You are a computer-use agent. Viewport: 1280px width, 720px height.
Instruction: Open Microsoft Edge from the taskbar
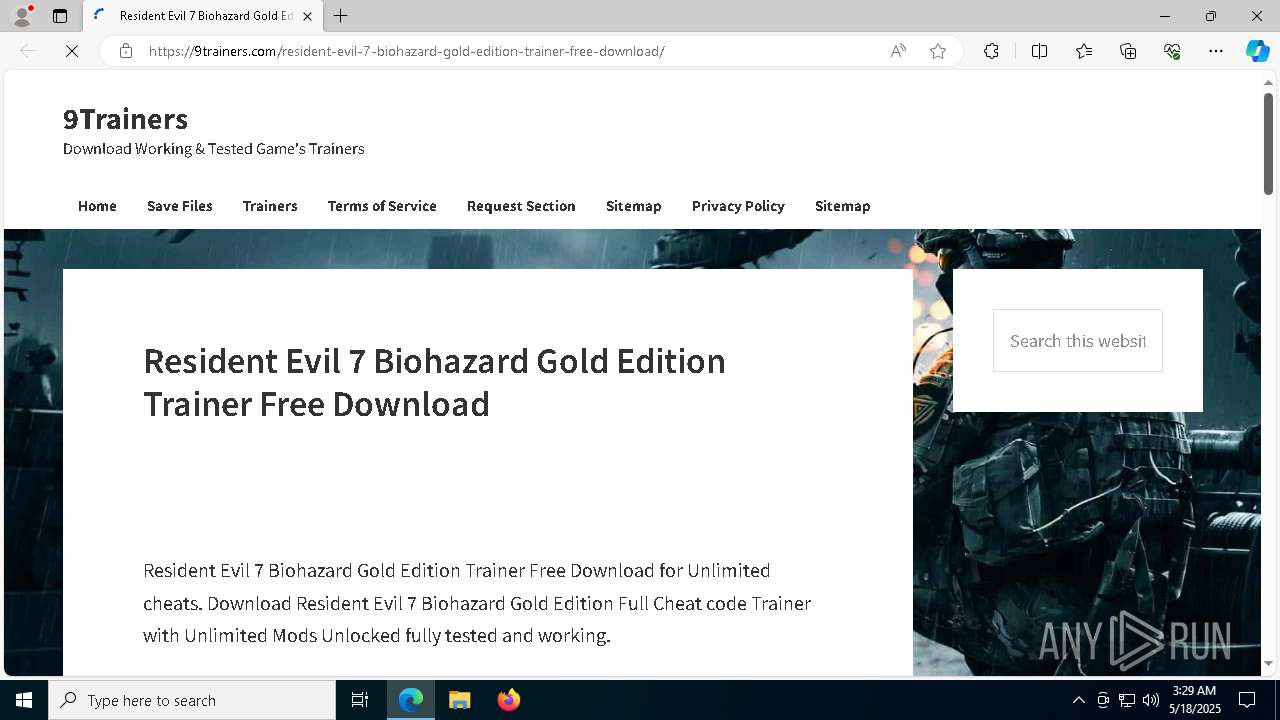point(411,700)
